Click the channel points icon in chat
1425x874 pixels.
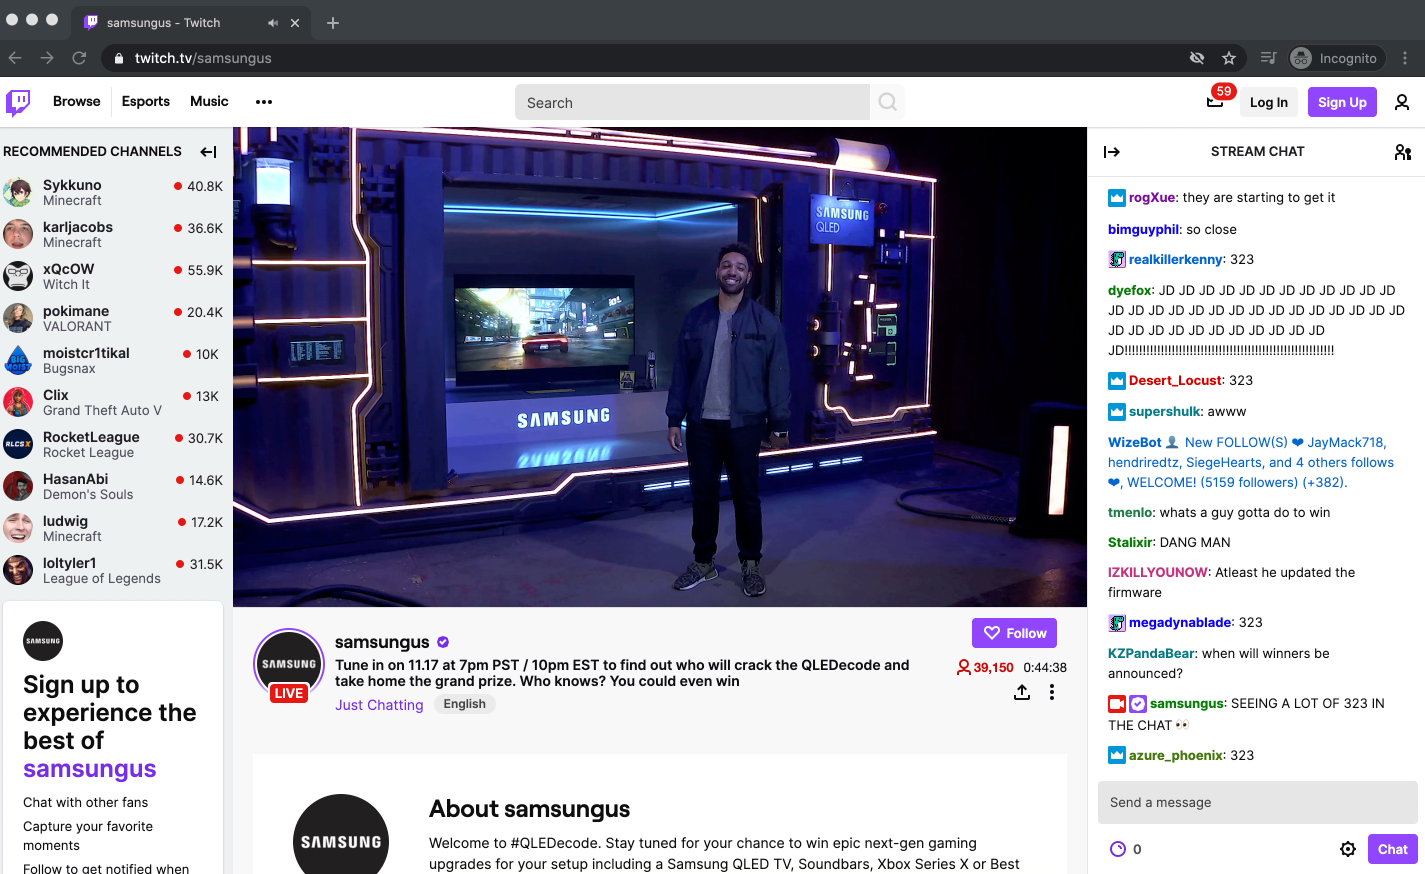coord(1118,849)
